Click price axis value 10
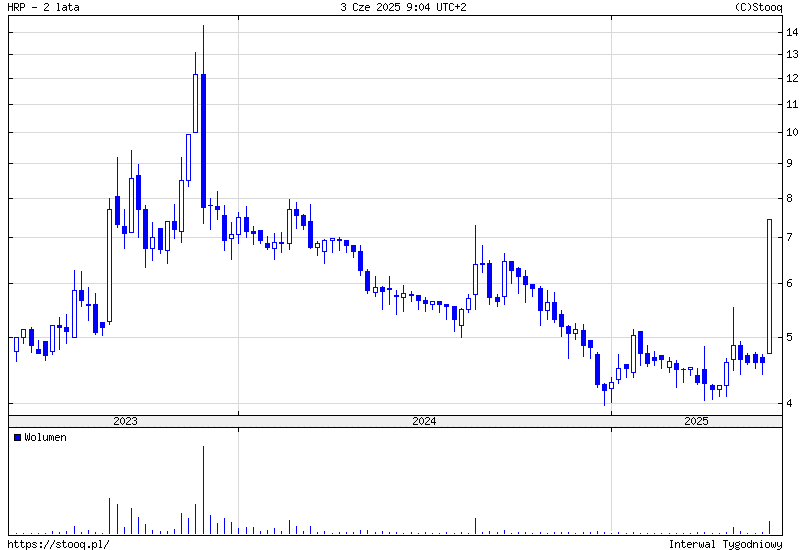800x550 pixels. [x=792, y=132]
